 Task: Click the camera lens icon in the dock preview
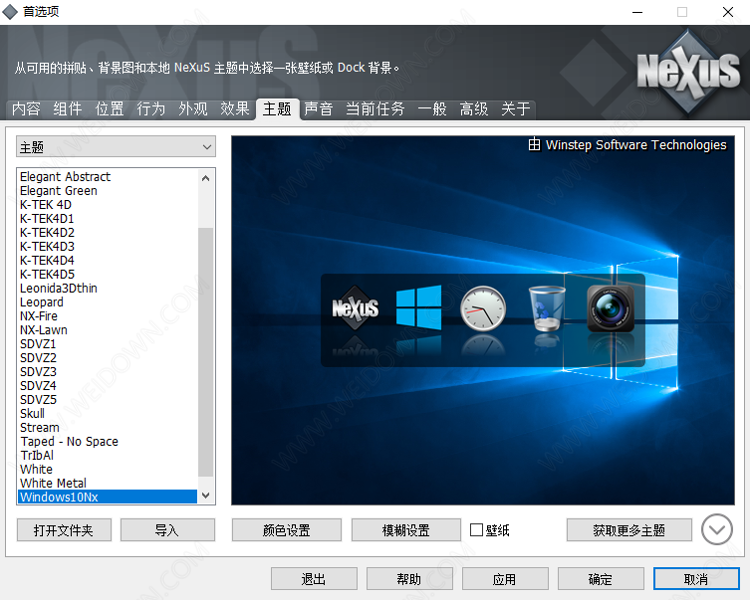coord(610,309)
